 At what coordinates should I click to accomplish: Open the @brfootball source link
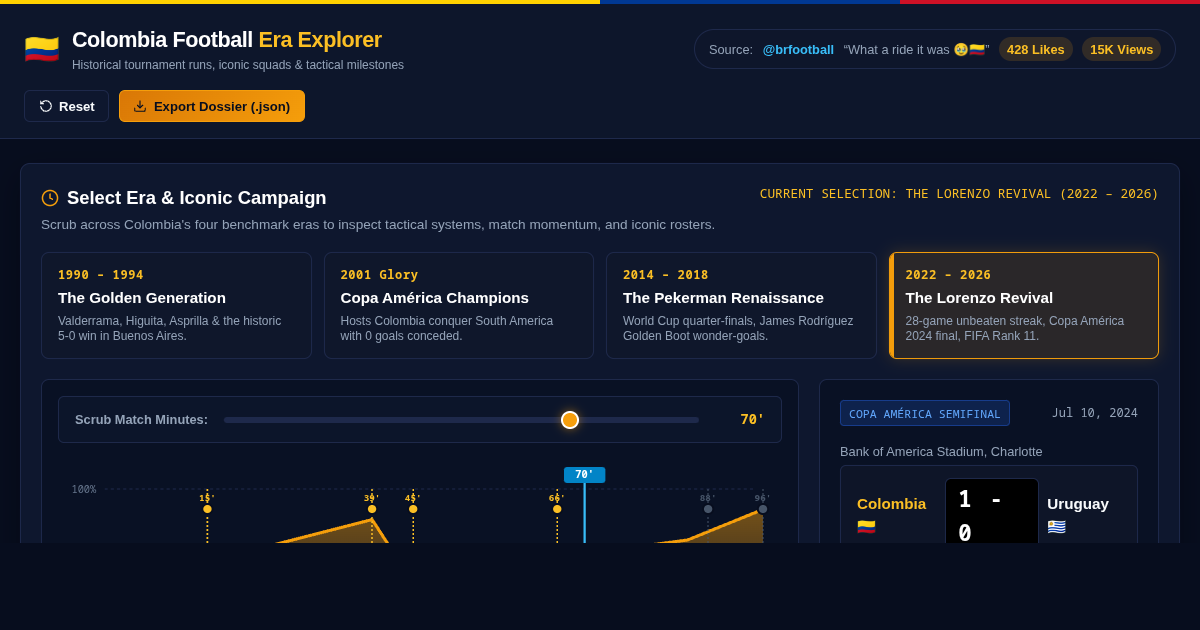point(798,49)
